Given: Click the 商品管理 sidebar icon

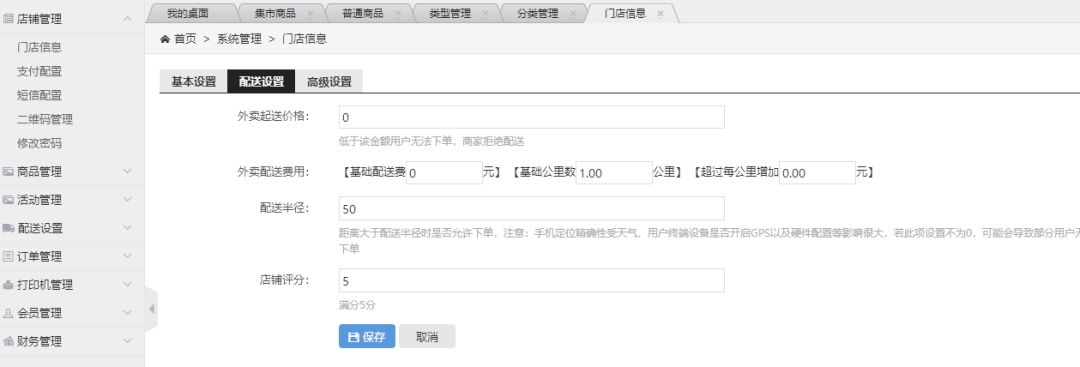Looking at the screenshot, I should (x=9, y=171).
